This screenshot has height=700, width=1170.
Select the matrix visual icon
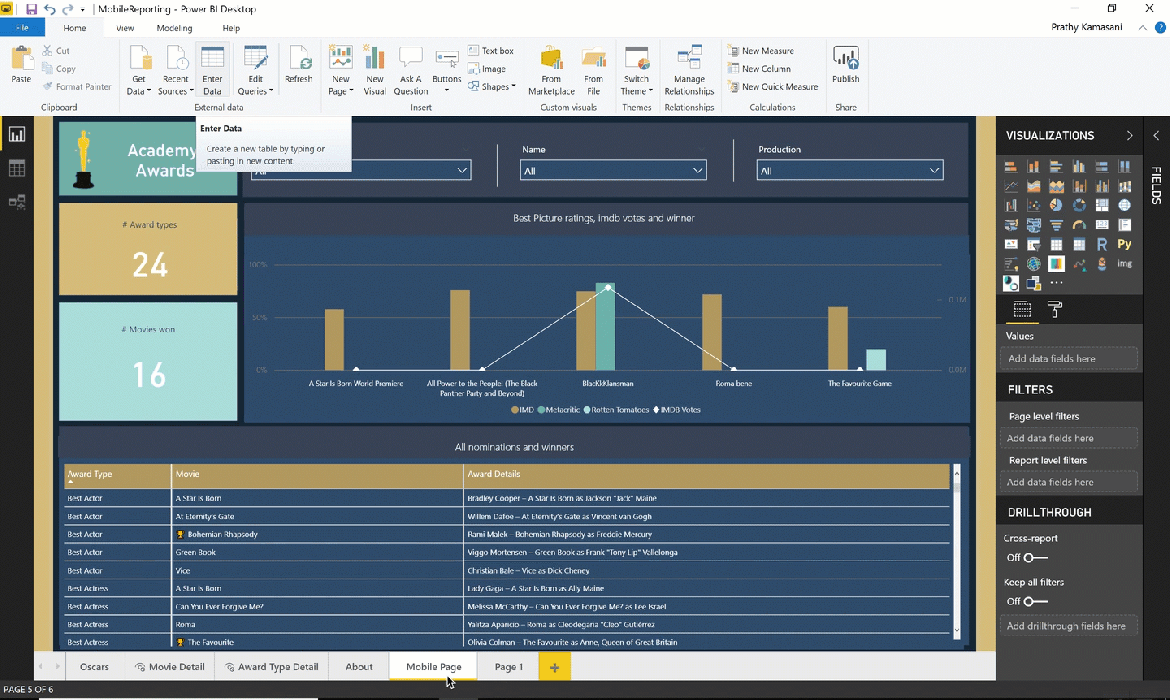click(1079, 244)
